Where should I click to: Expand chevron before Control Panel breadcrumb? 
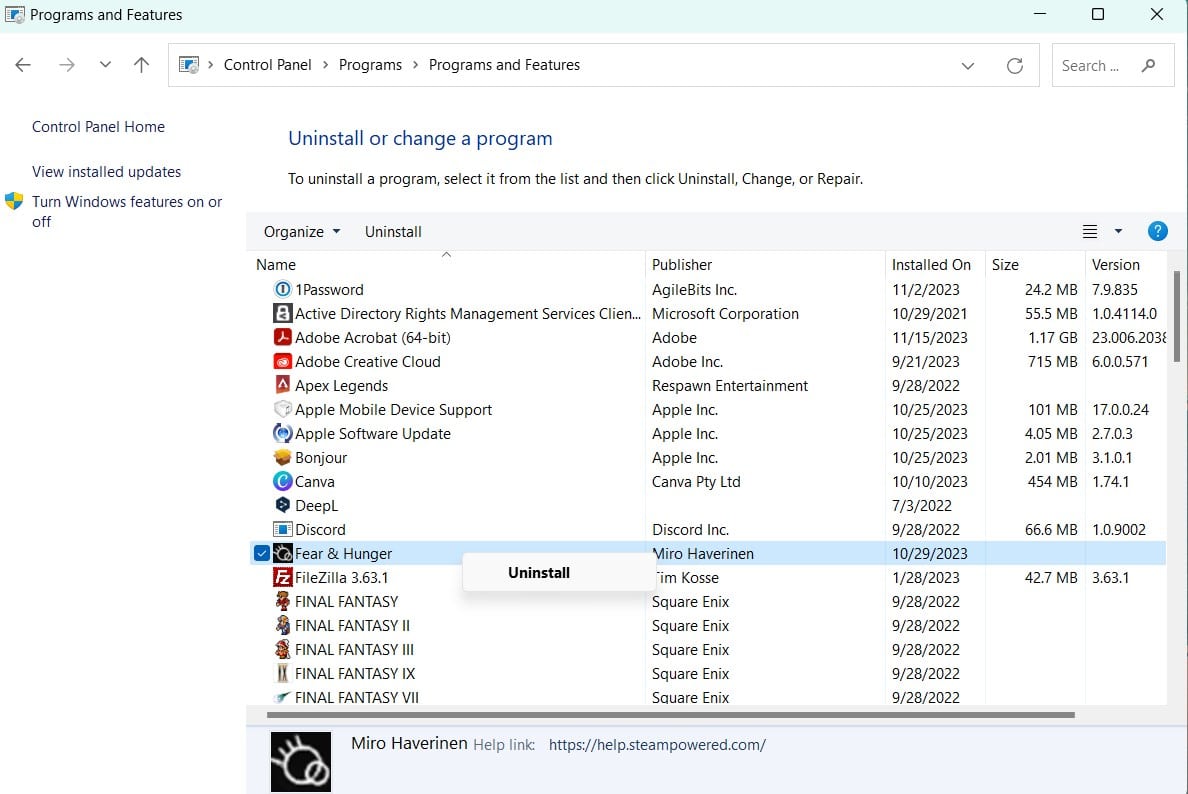210,65
